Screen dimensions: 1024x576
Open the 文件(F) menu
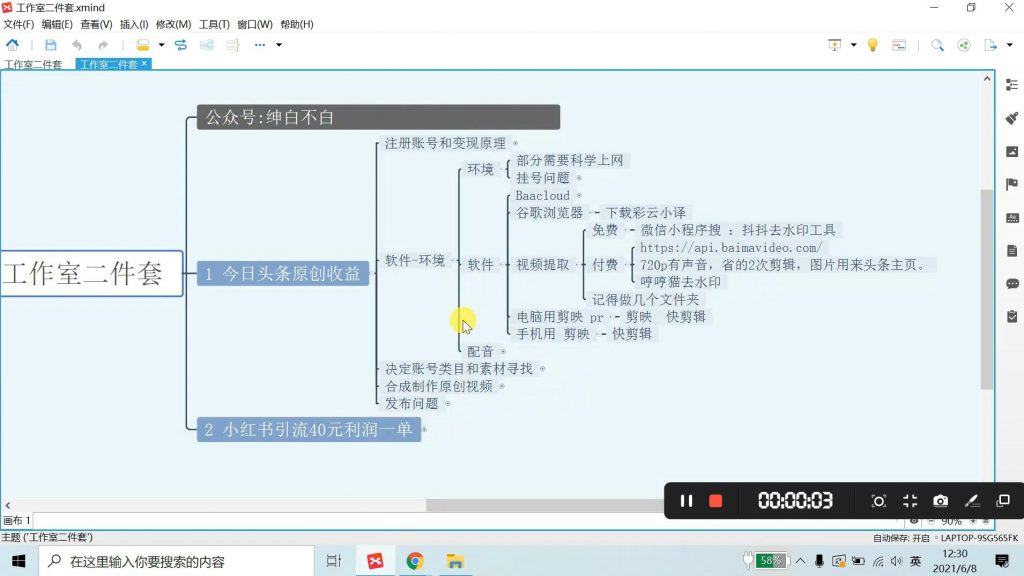click(18, 24)
